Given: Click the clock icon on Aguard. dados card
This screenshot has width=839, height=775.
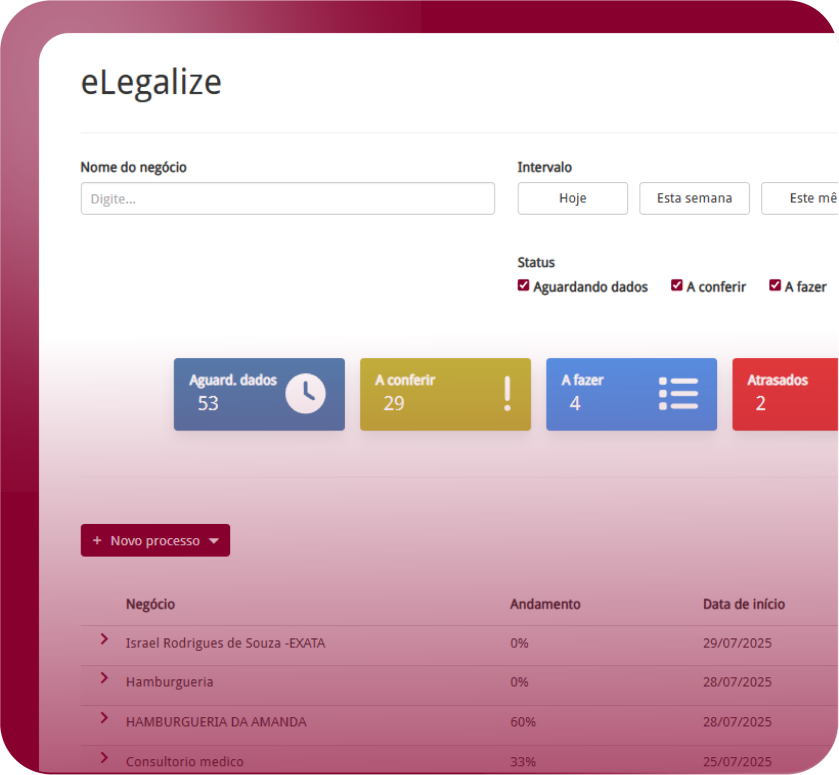Looking at the screenshot, I should click(x=306, y=394).
